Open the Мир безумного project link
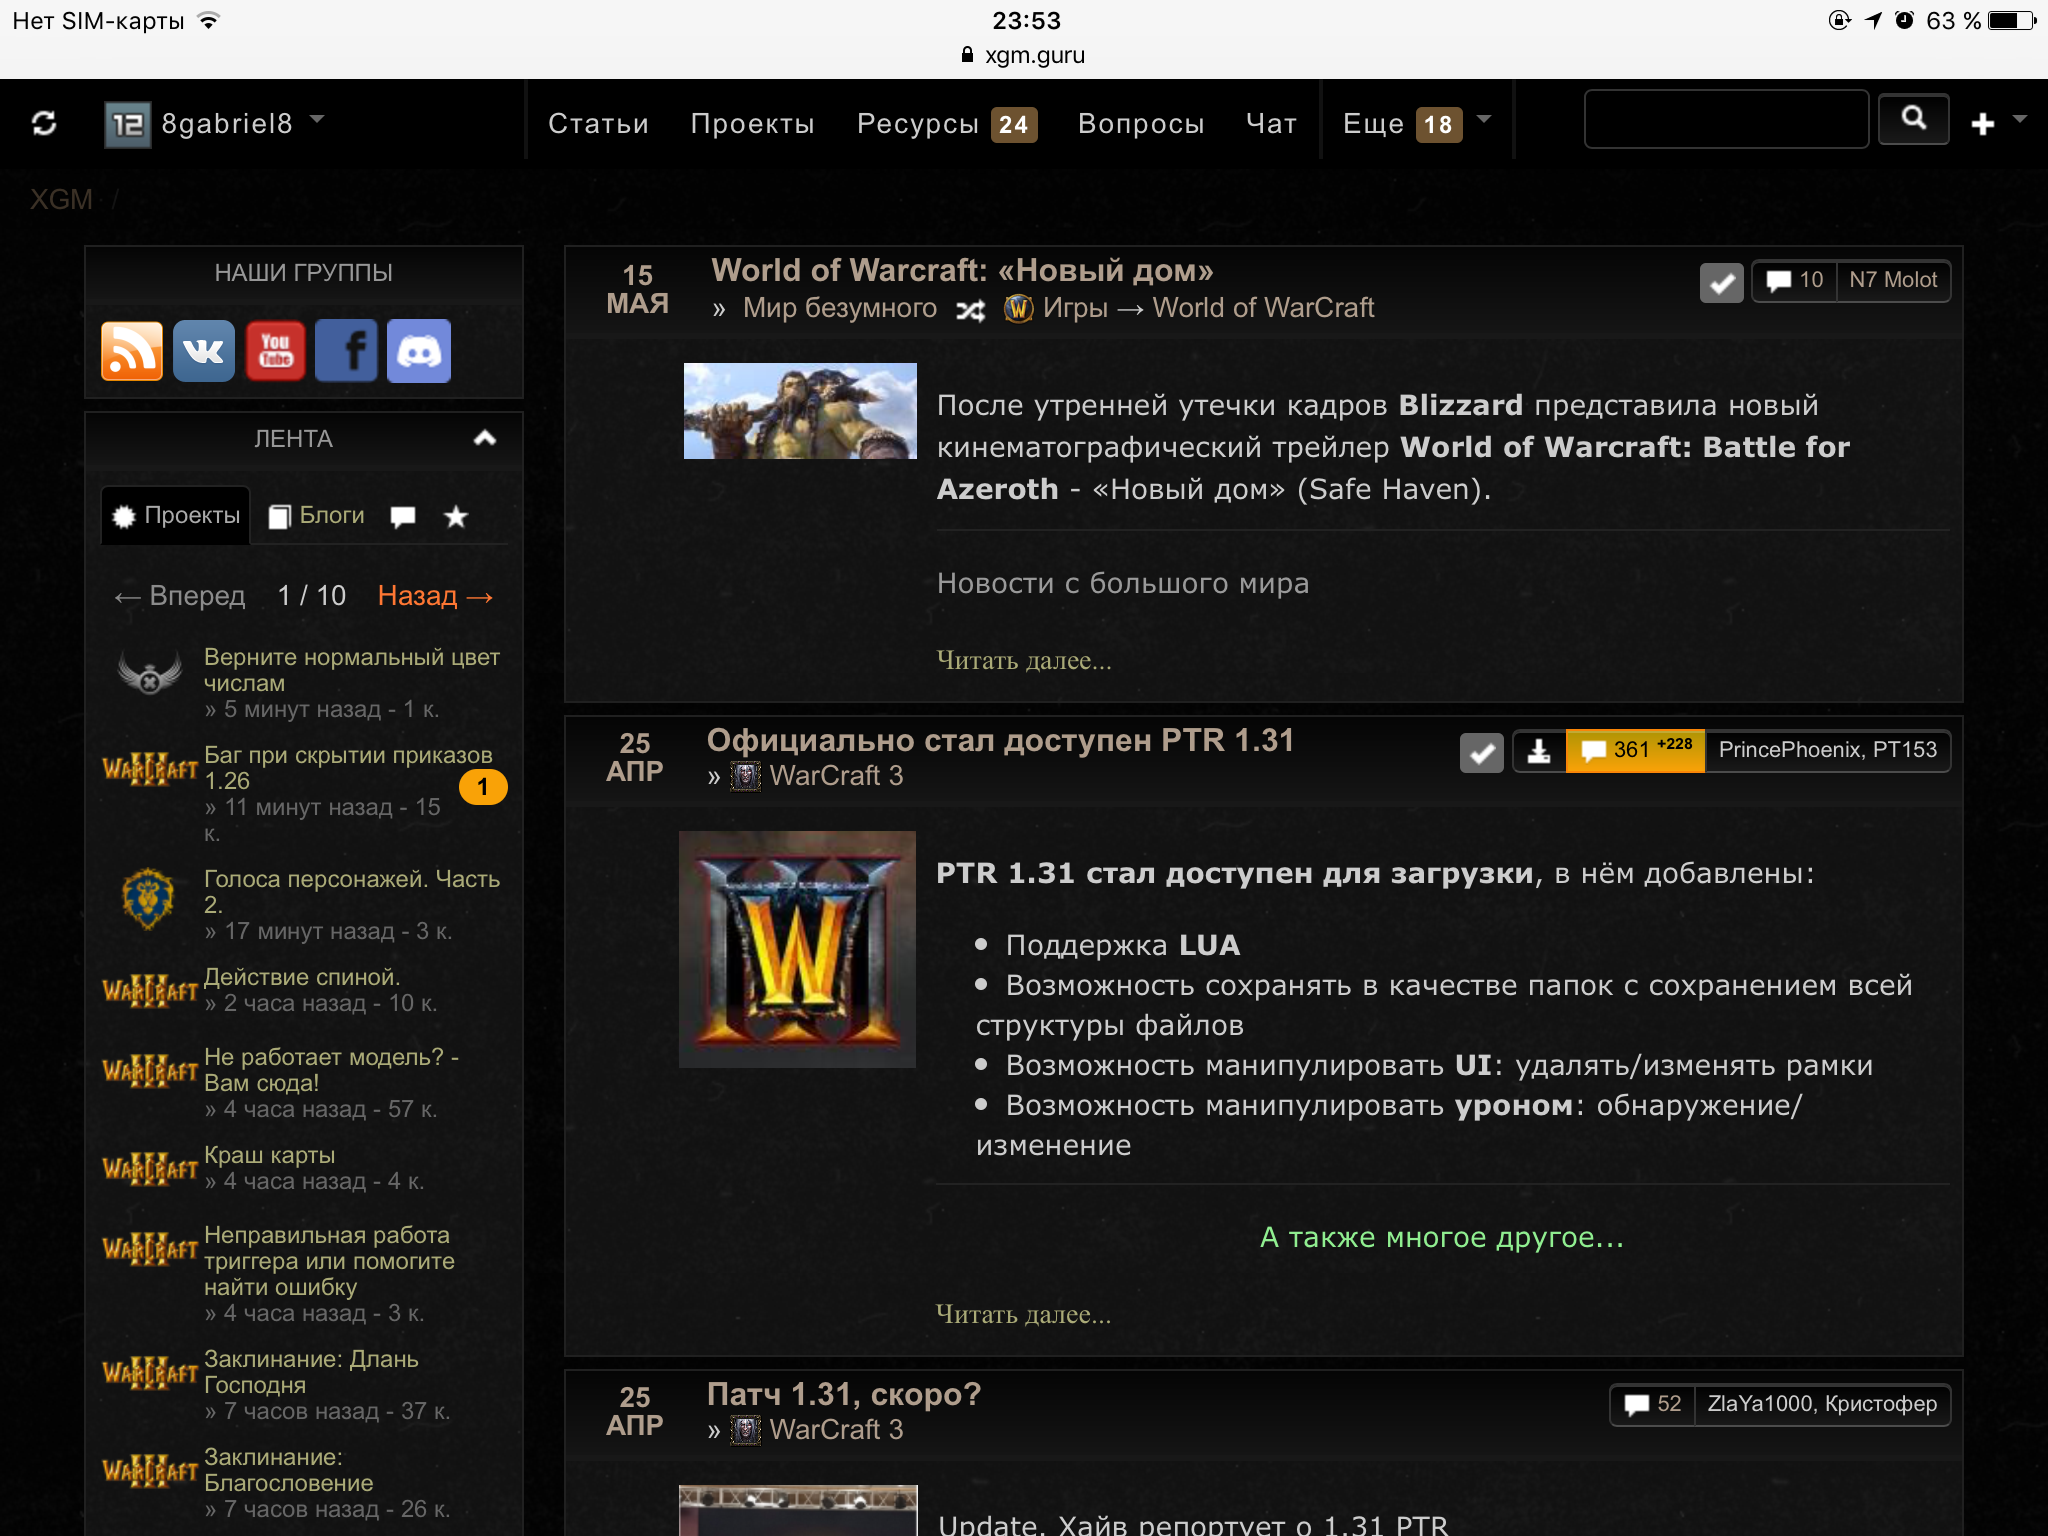Screen dimensions: 2048x1536 coord(840,308)
